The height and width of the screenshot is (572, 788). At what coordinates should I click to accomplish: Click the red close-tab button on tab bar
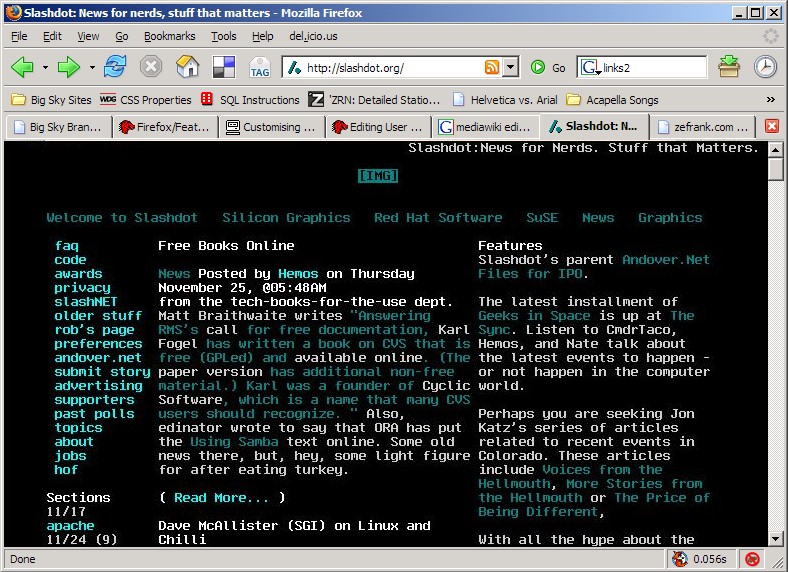coord(772,126)
